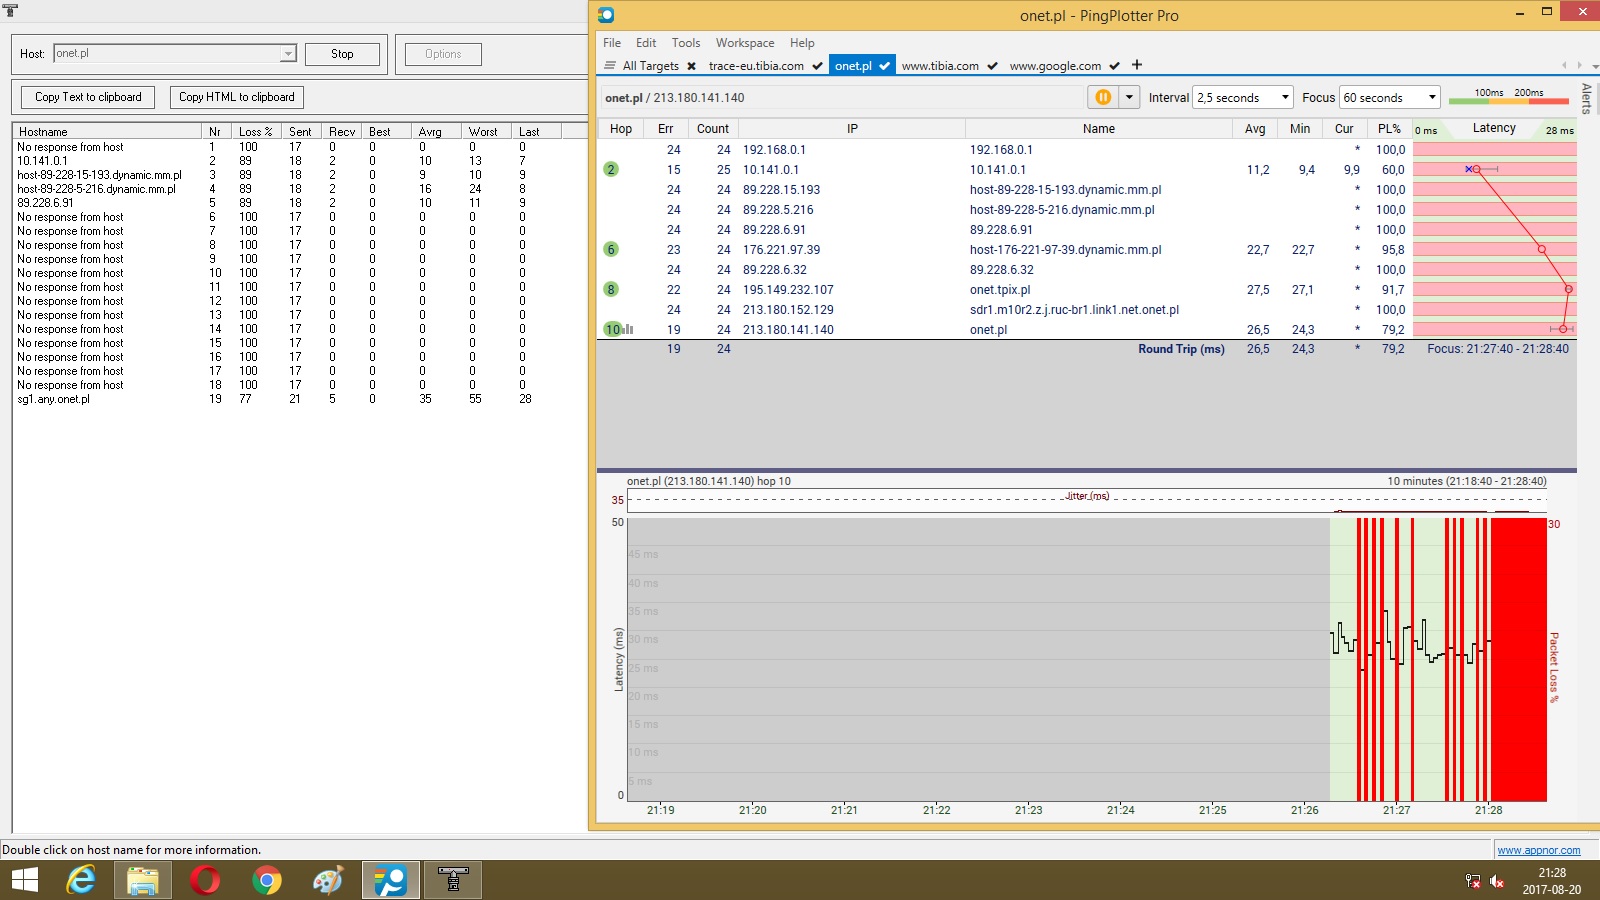
Task: Expand the Host combo box in the traceroute window
Action: (x=288, y=54)
